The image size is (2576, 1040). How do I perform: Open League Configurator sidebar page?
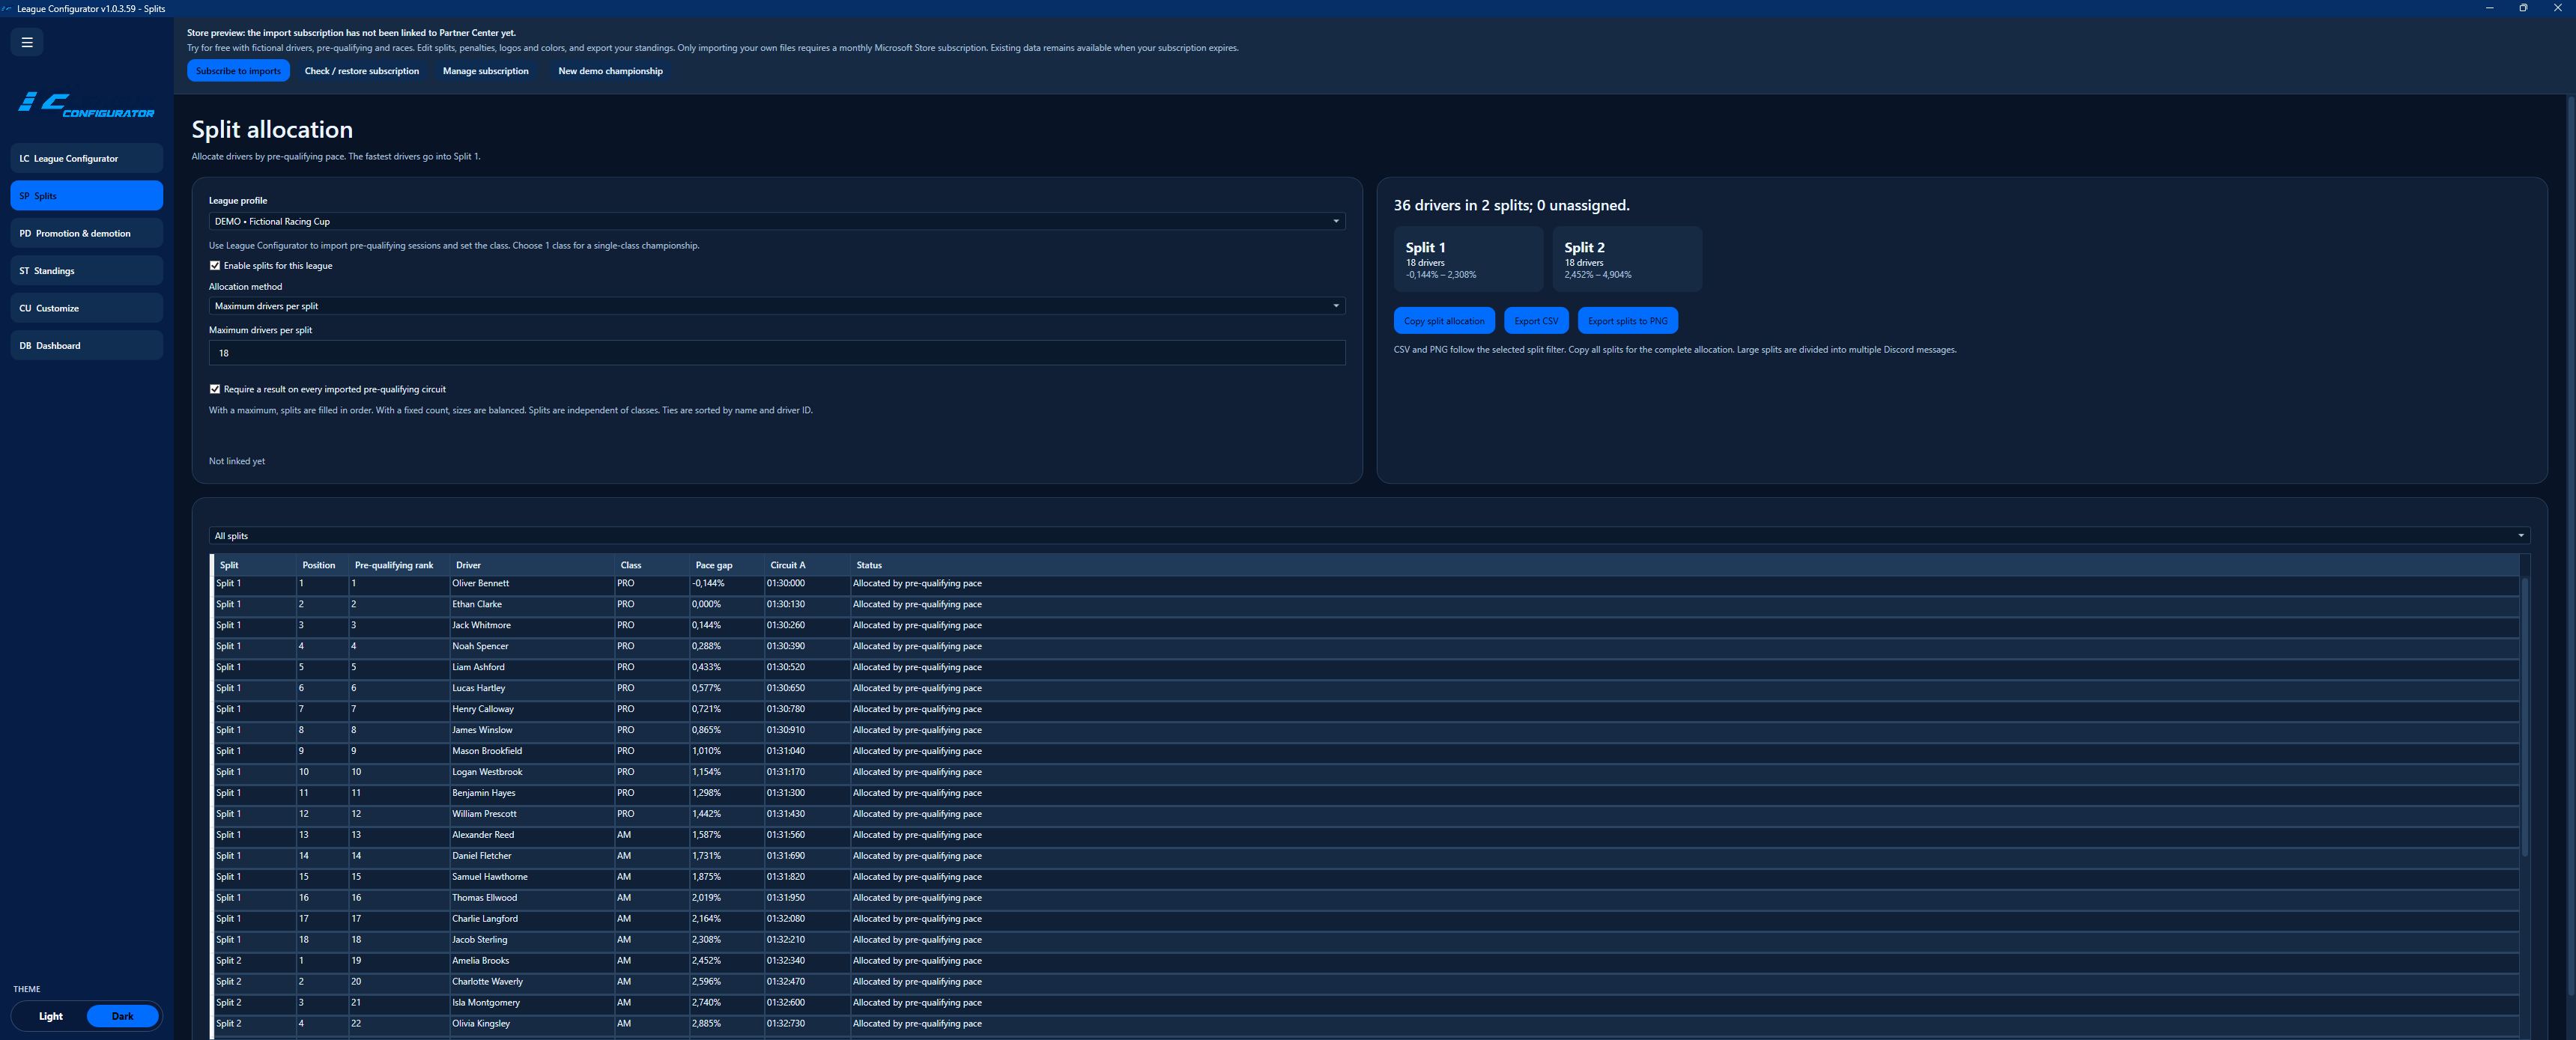87,158
